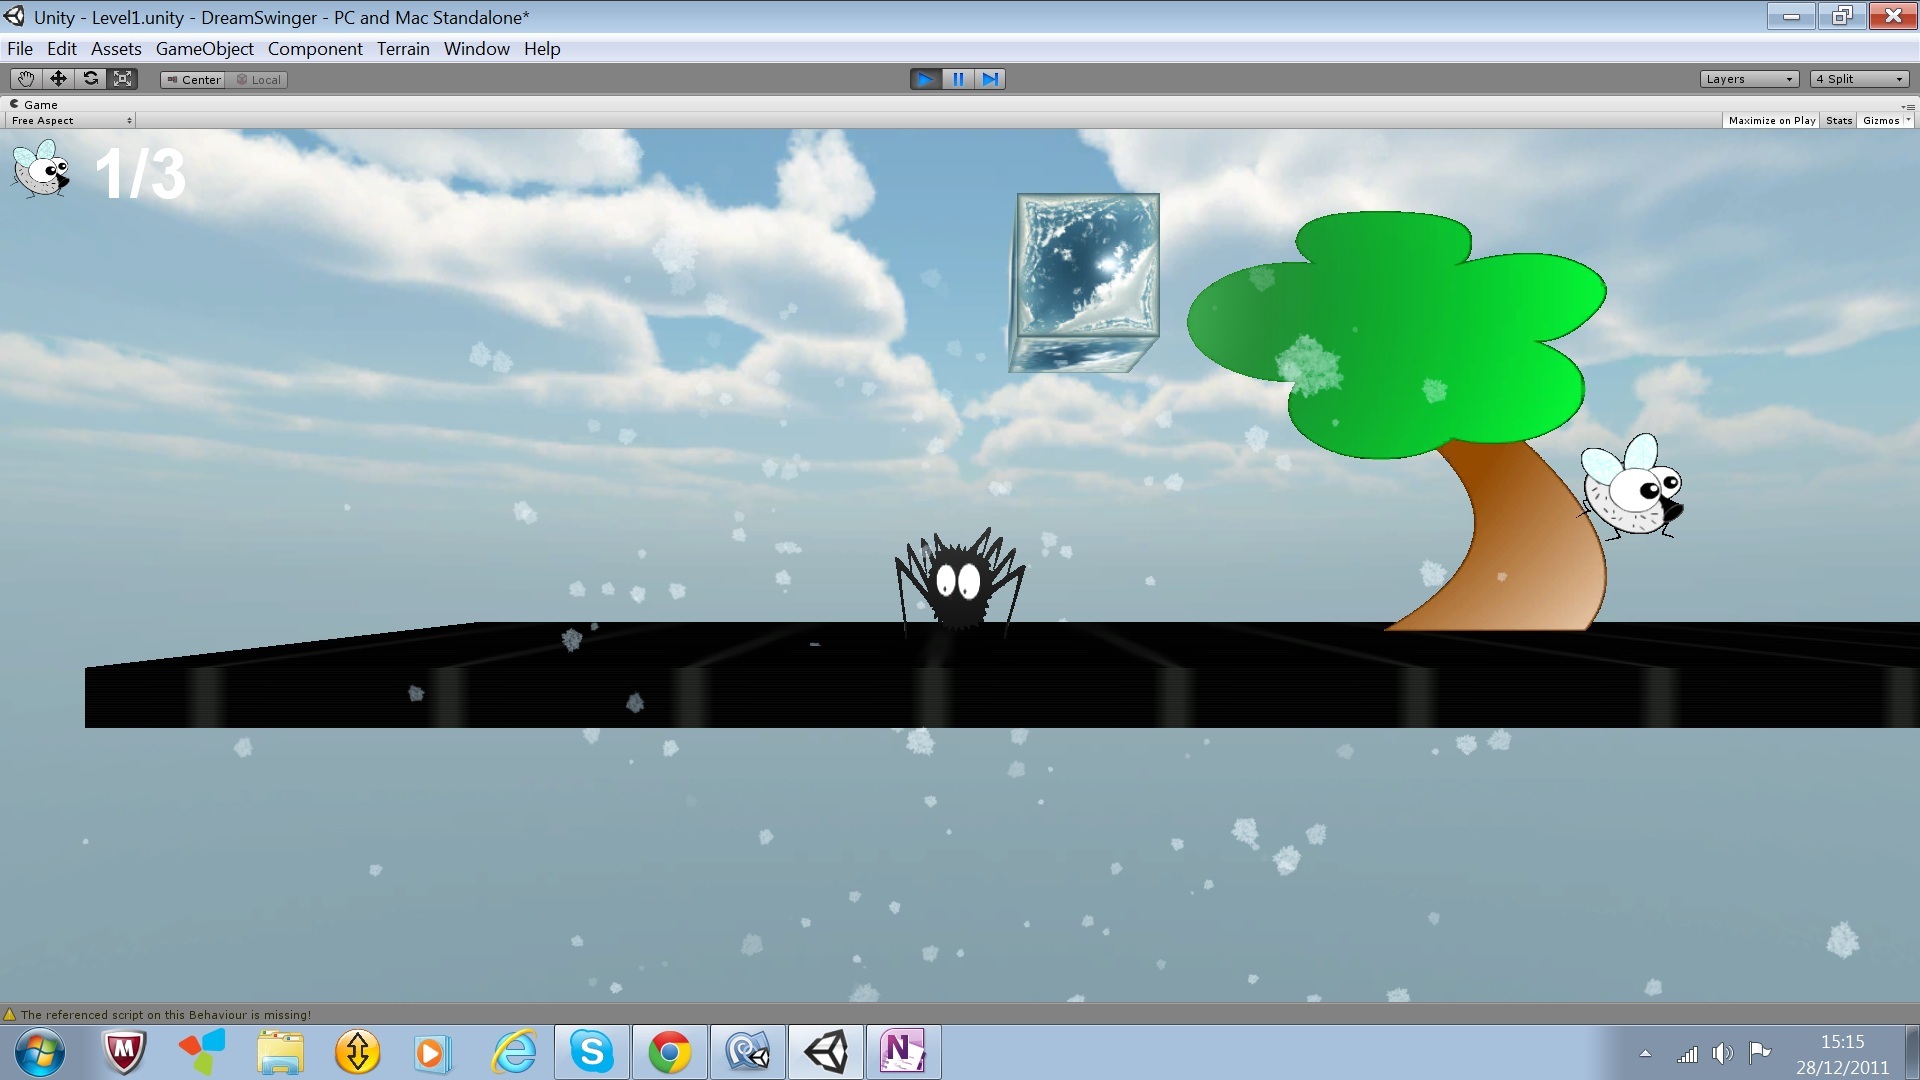Screen dimensions: 1920x1080
Task: Click the ice cube in game view
Action: click(x=1085, y=283)
